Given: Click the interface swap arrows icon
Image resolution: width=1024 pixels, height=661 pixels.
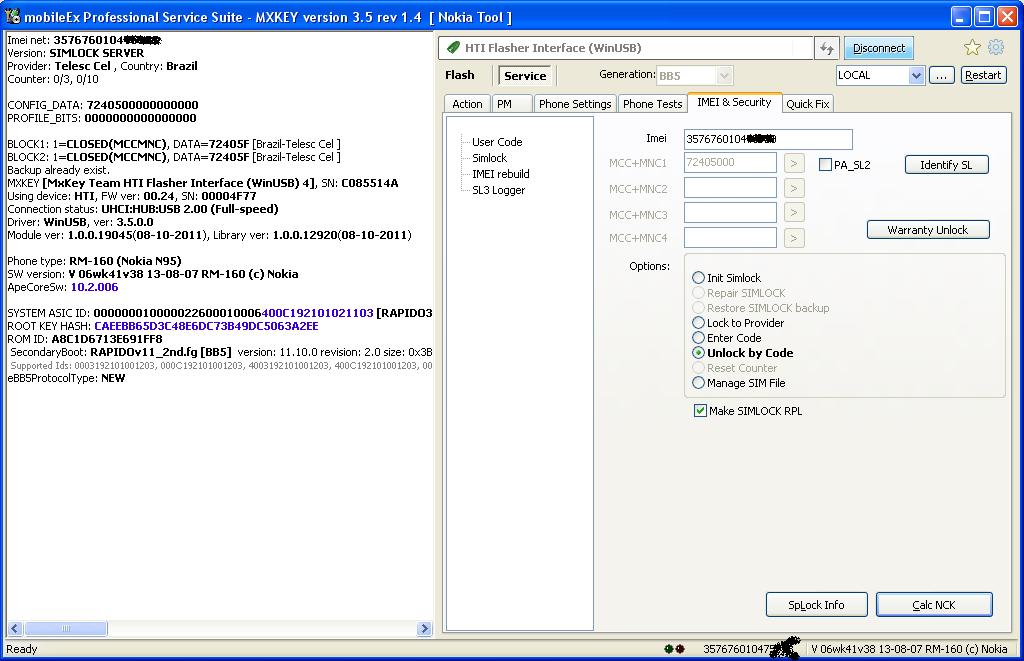Looking at the screenshot, I should [x=827, y=48].
